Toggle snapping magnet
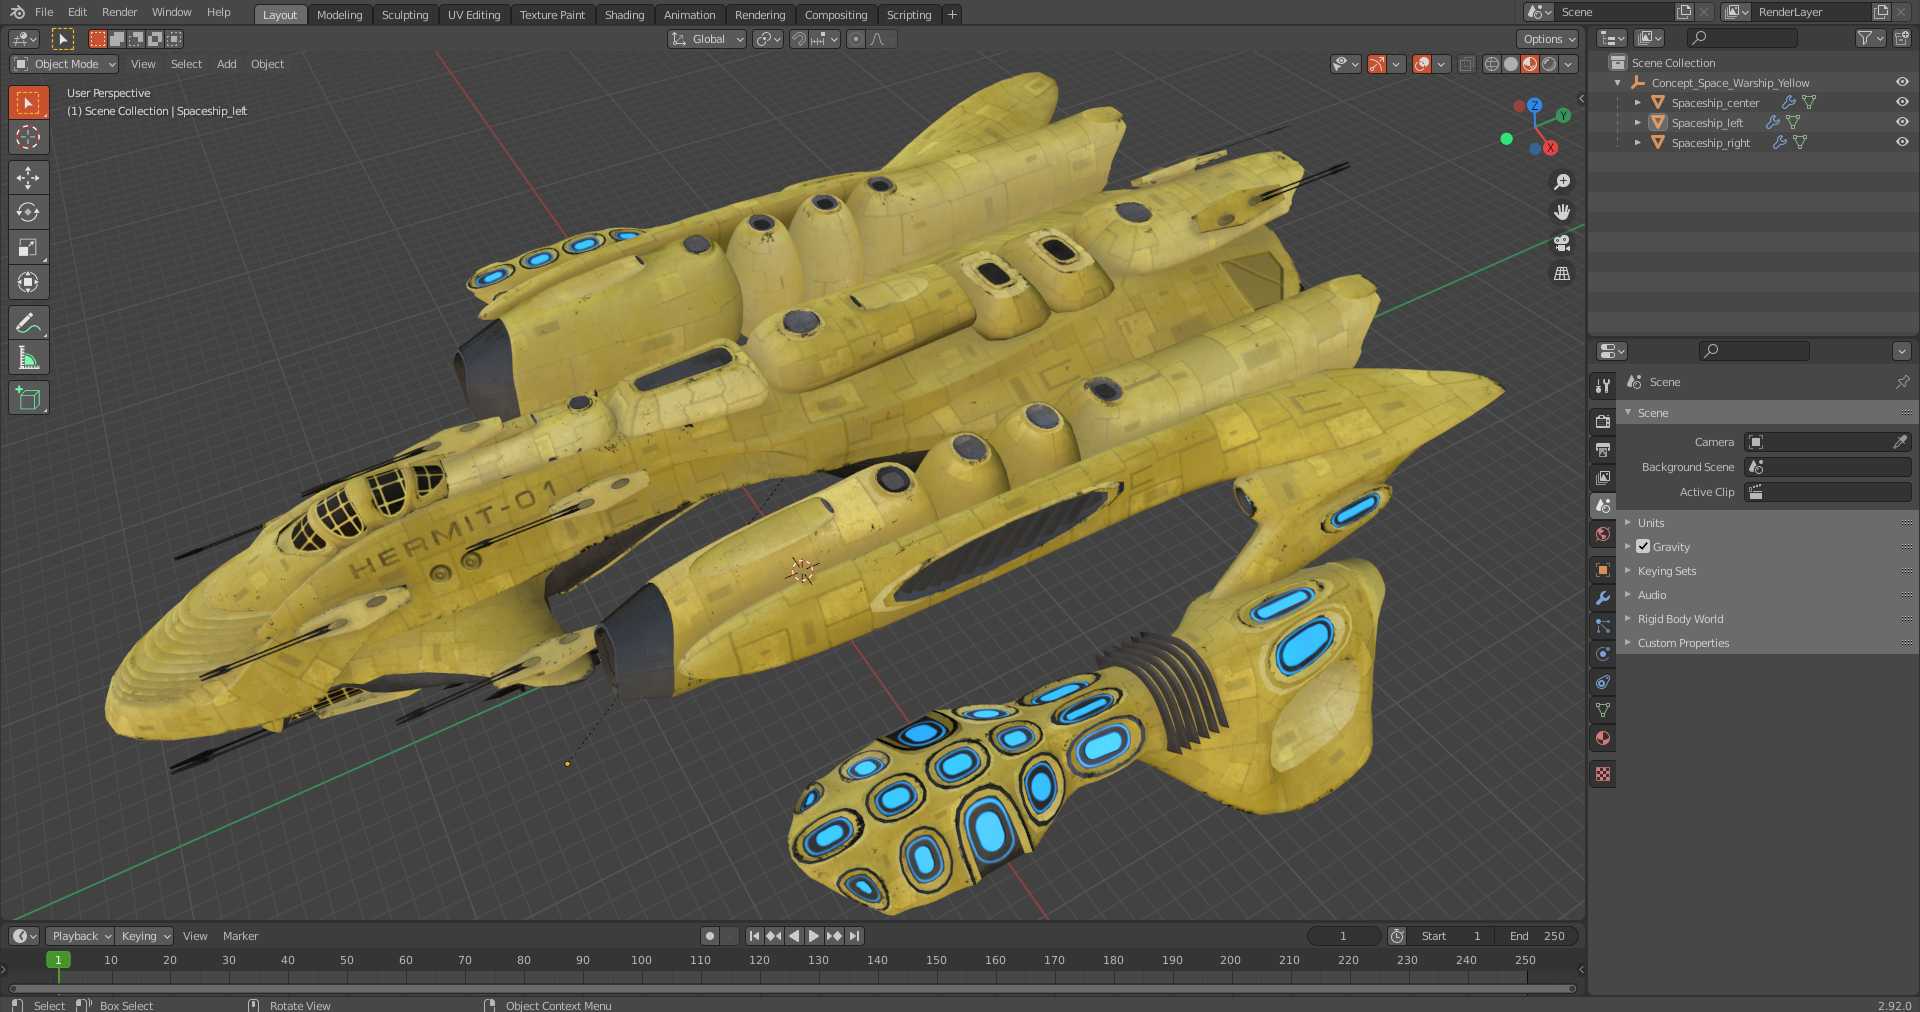 coord(799,39)
